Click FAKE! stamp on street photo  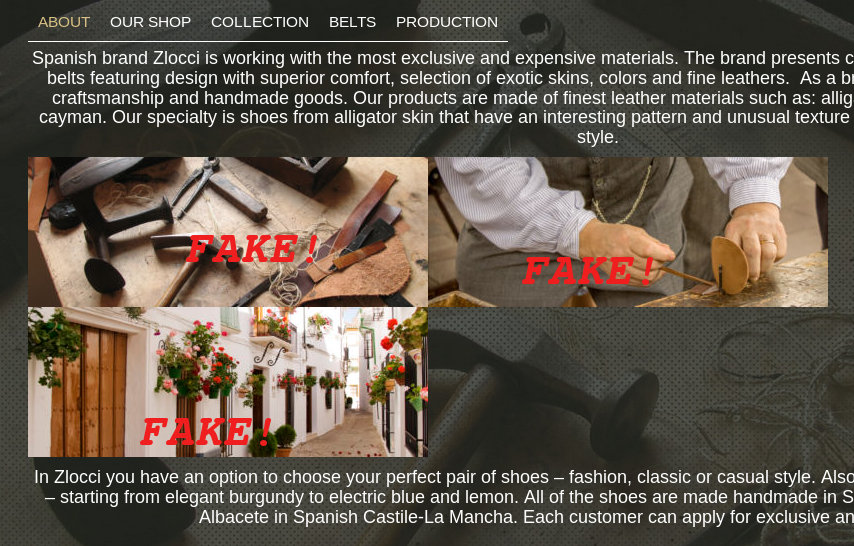[x=206, y=432]
